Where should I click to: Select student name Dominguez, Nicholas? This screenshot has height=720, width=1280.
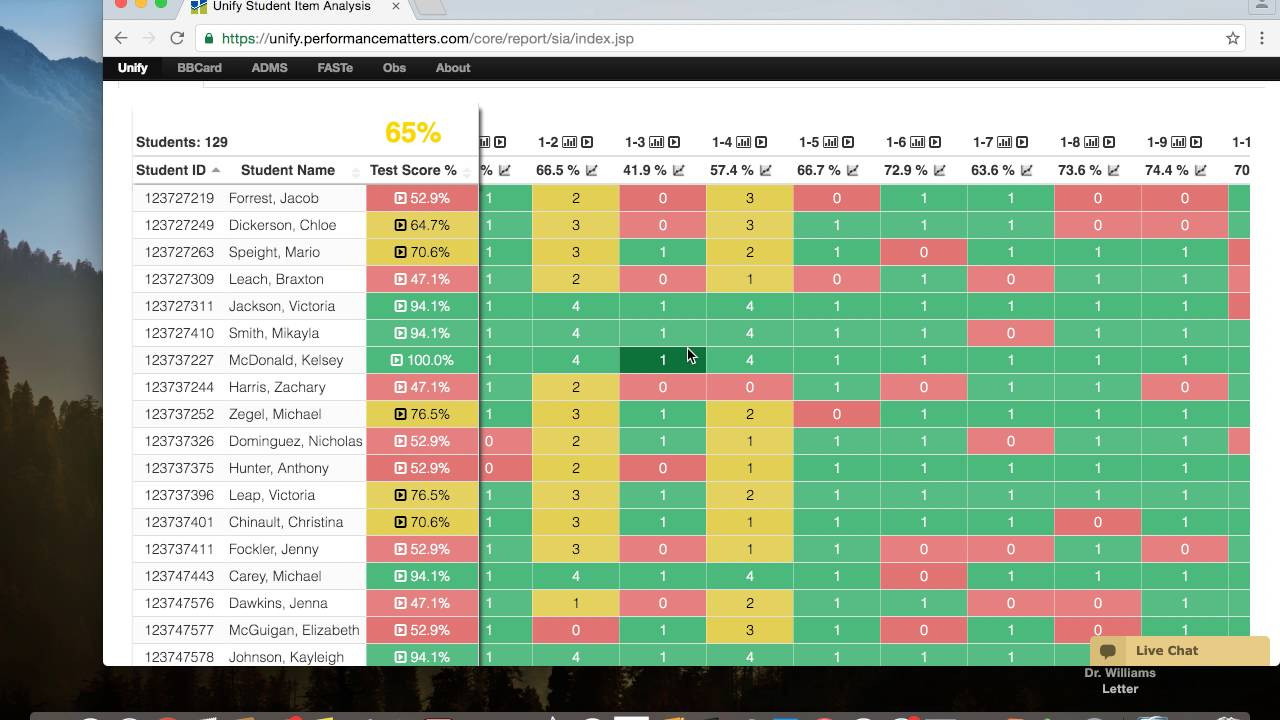[295, 441]
